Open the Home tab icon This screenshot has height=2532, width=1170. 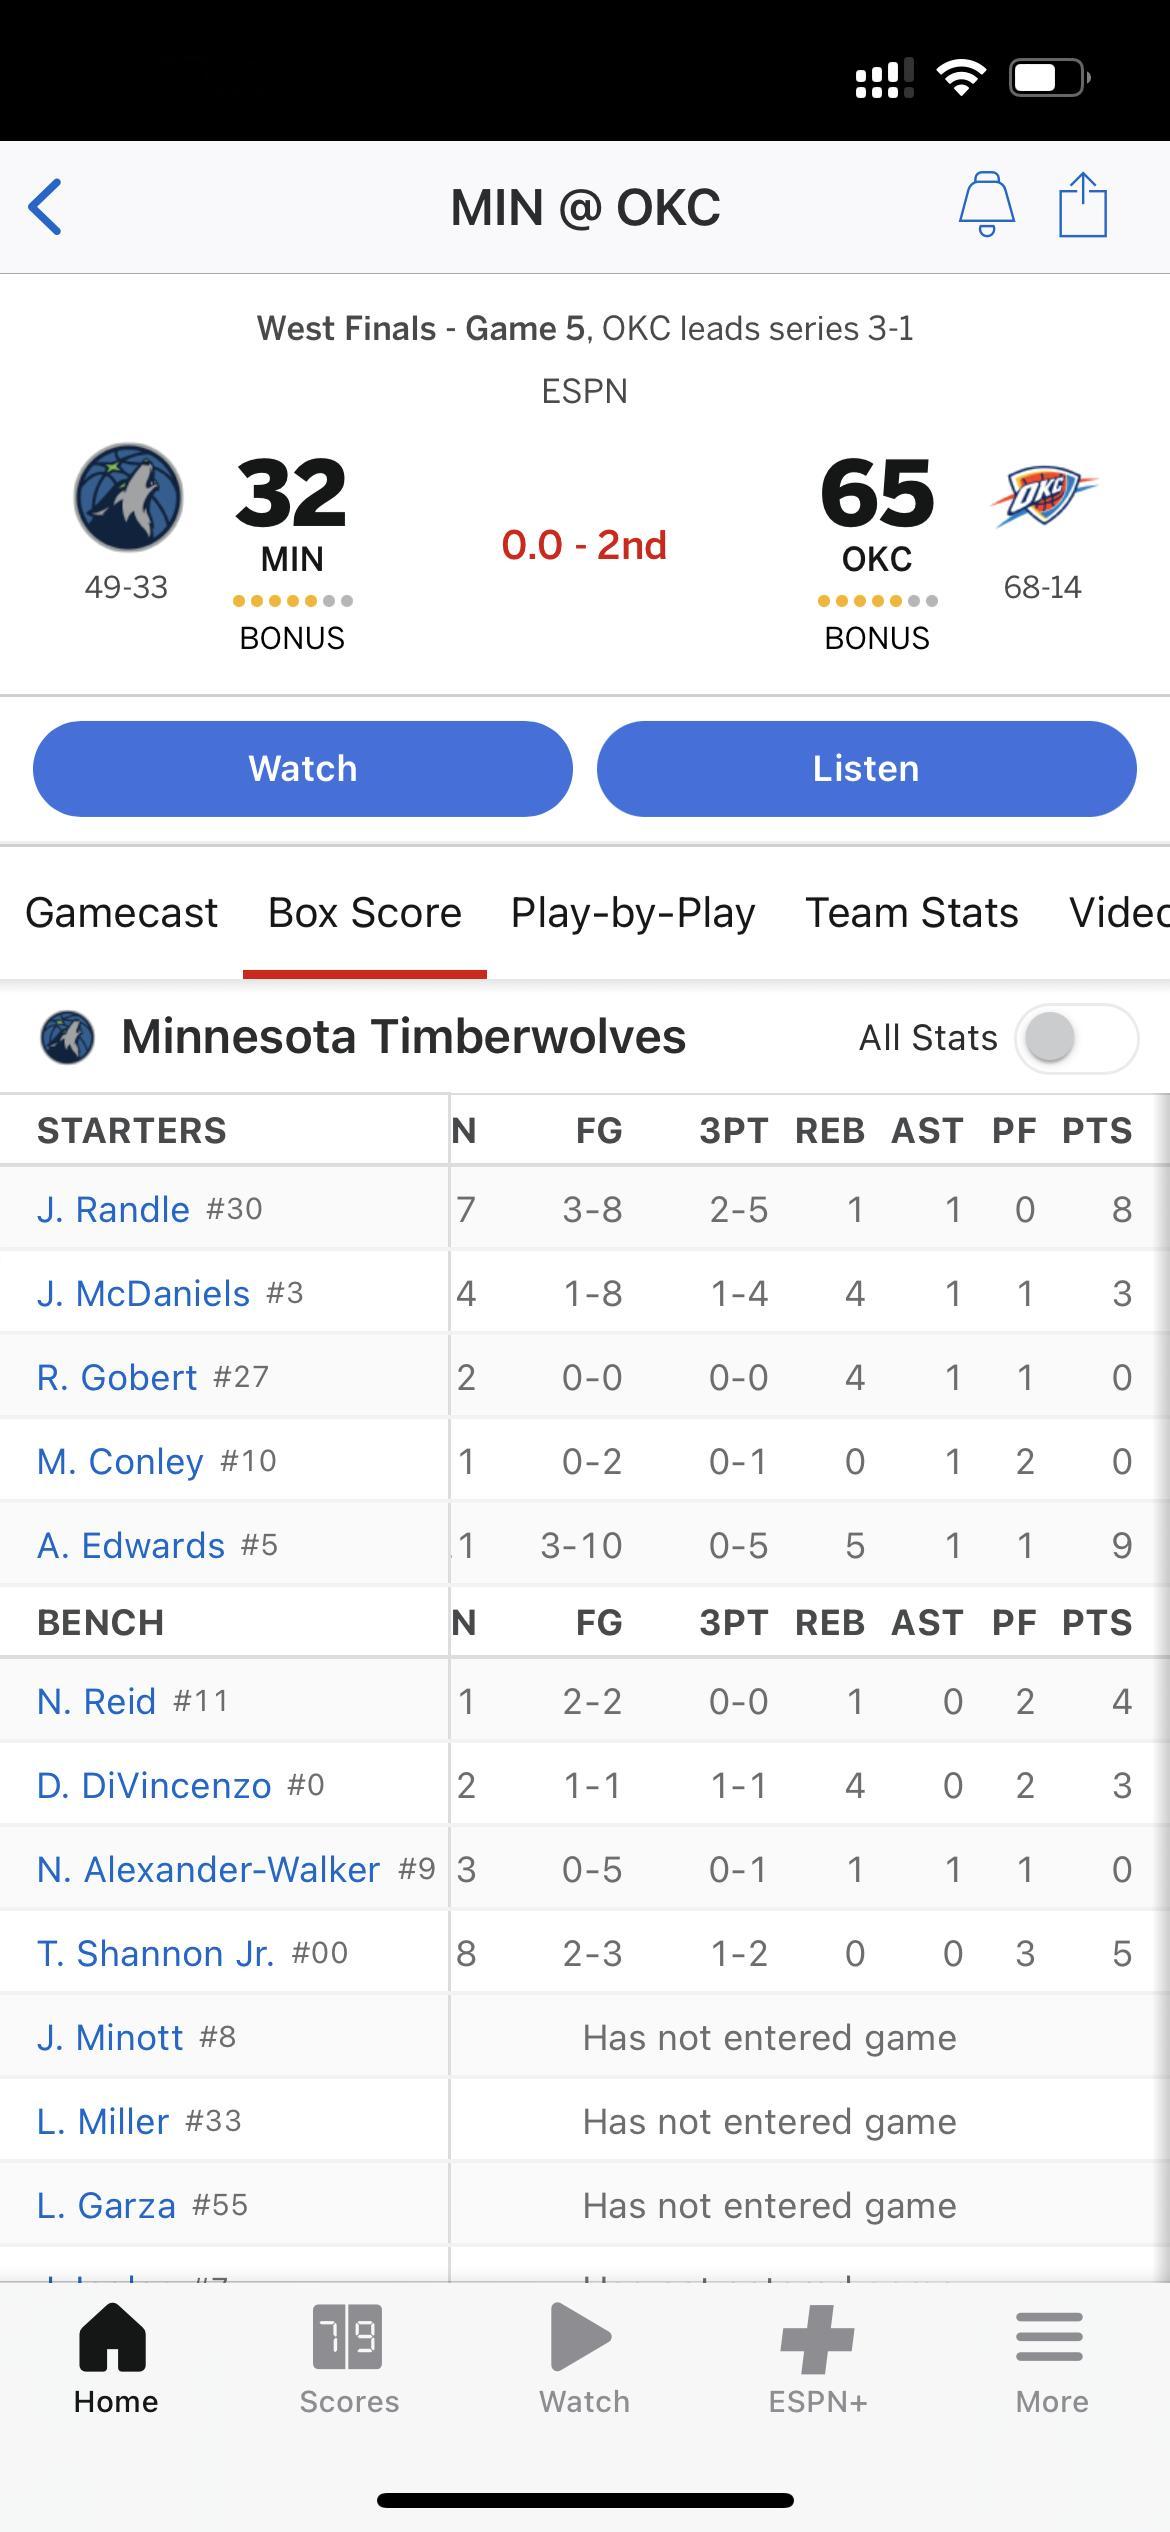[115, 2358]
